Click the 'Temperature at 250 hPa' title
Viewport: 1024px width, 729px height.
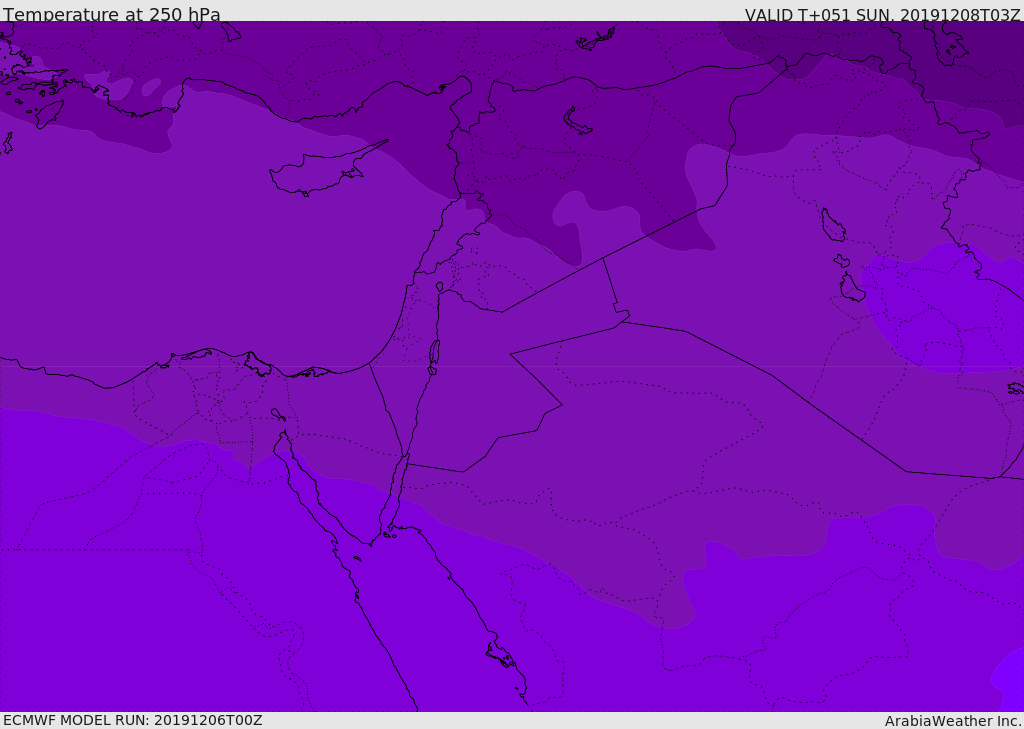(x=112, y=14)
